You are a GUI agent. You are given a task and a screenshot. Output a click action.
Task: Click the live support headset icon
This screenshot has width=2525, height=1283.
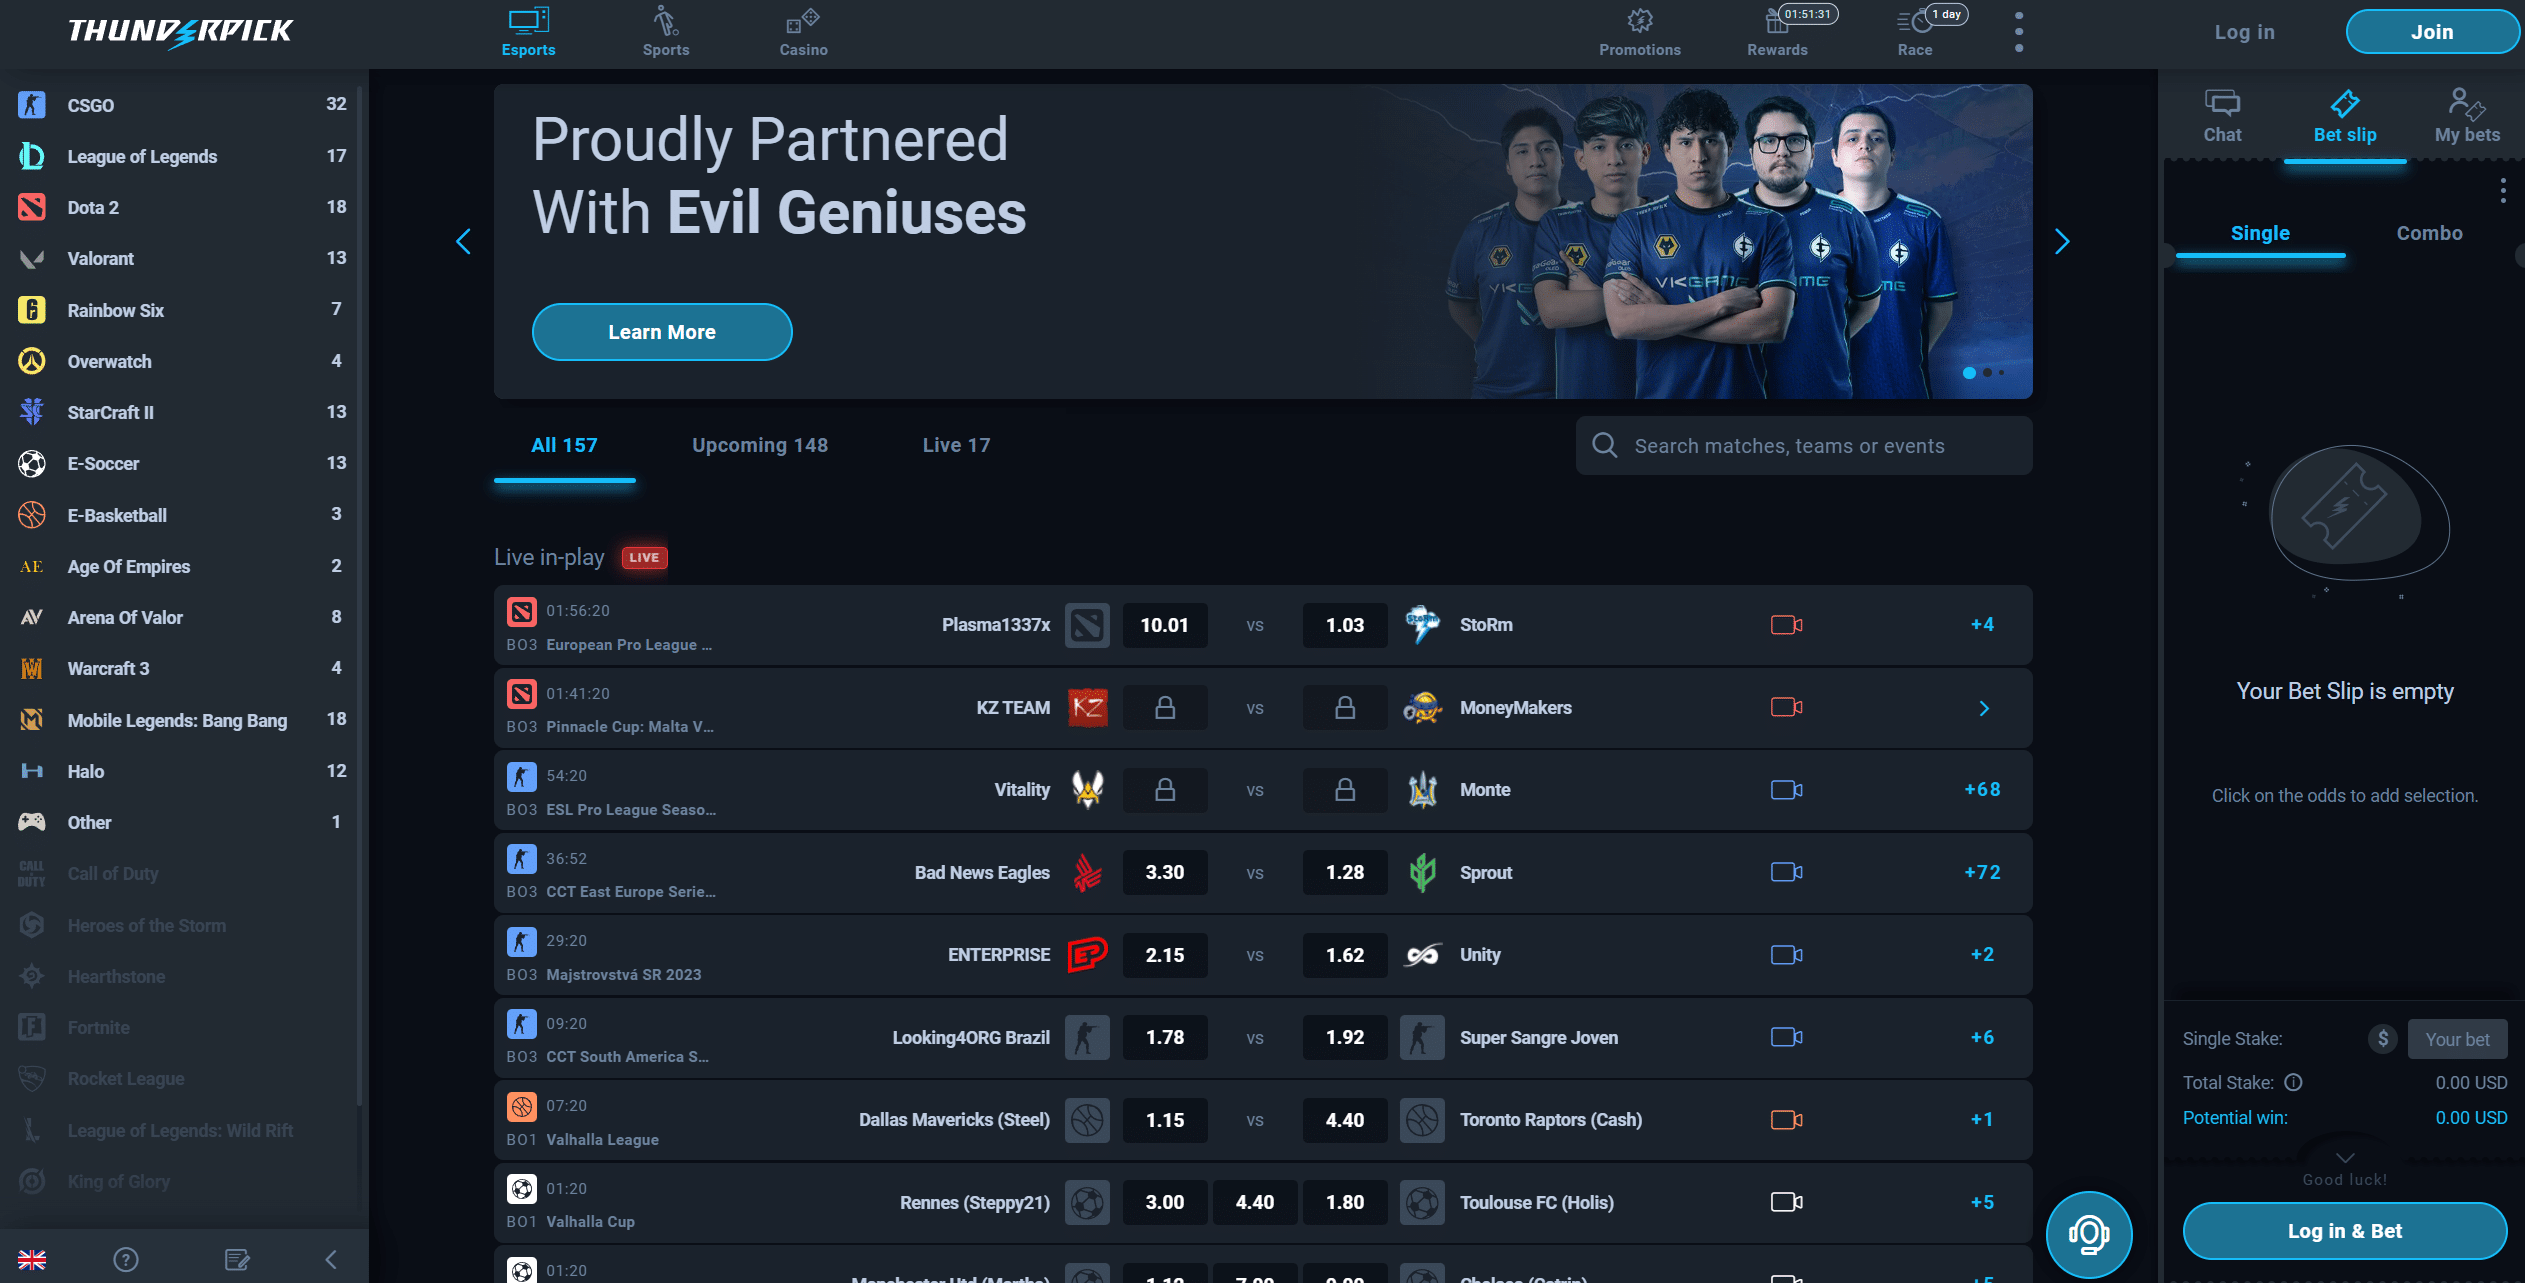click(x=2088, y=1234)
